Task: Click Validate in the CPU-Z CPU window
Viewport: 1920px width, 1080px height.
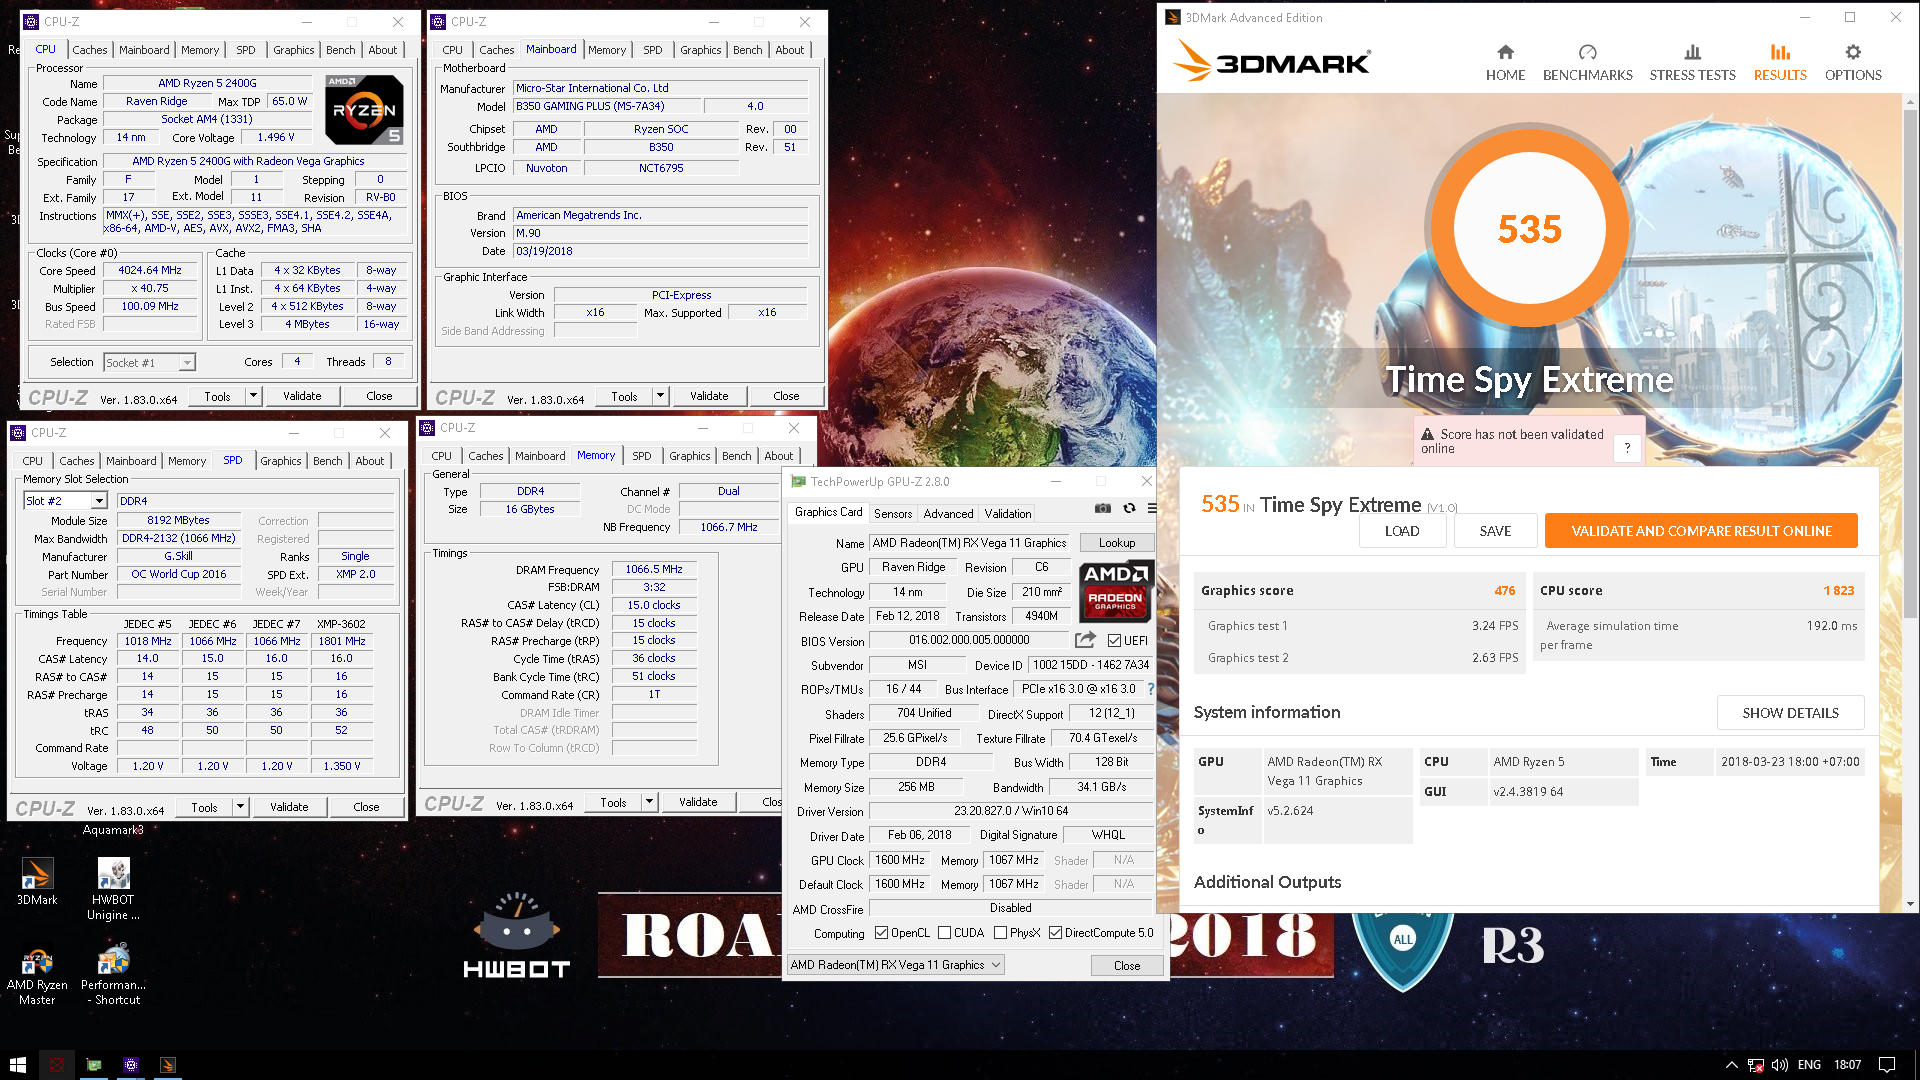Action: point(302,396)
